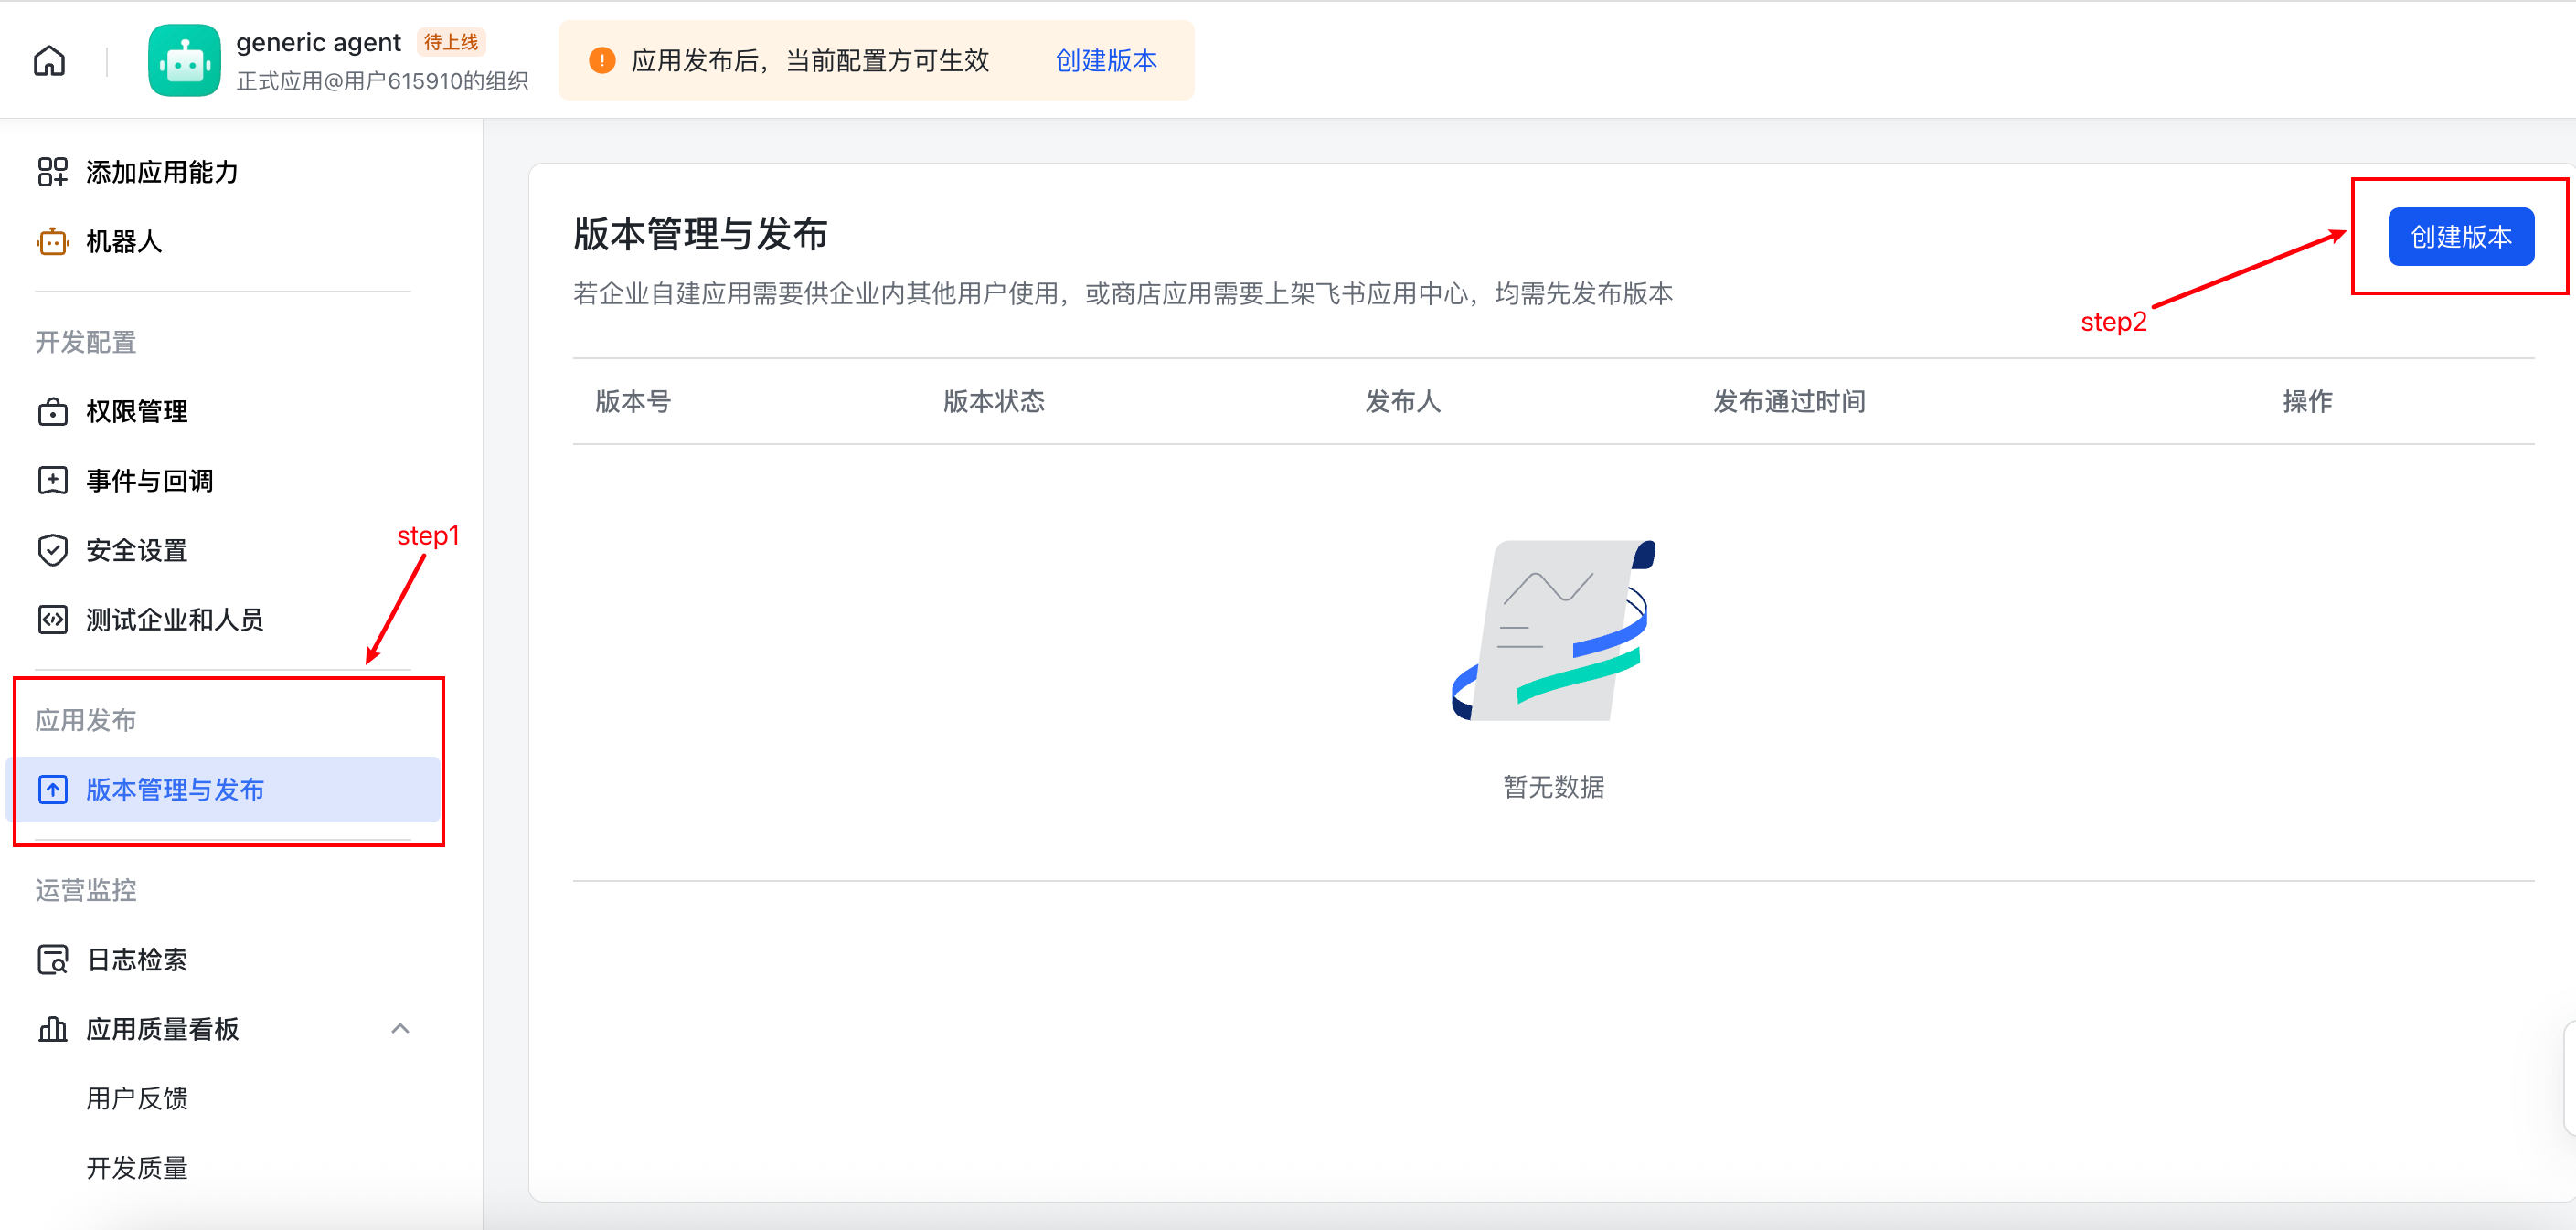Click the 创建版本 link in banner

[x=1106, y=61]
